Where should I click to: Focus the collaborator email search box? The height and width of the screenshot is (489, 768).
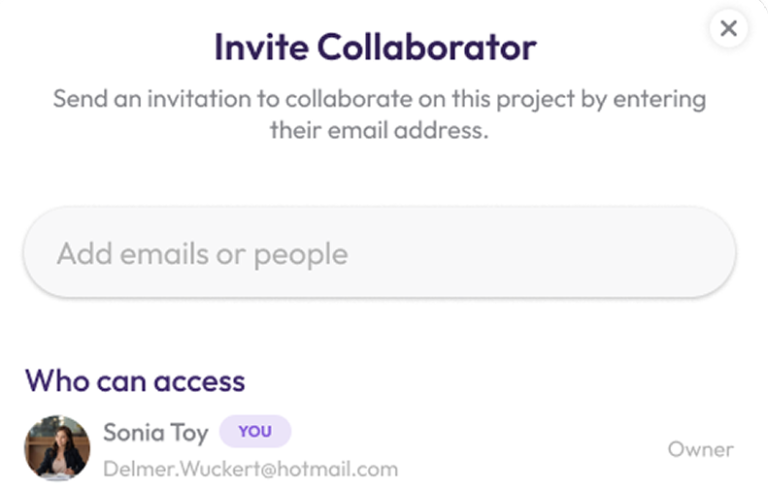point(380,252)
